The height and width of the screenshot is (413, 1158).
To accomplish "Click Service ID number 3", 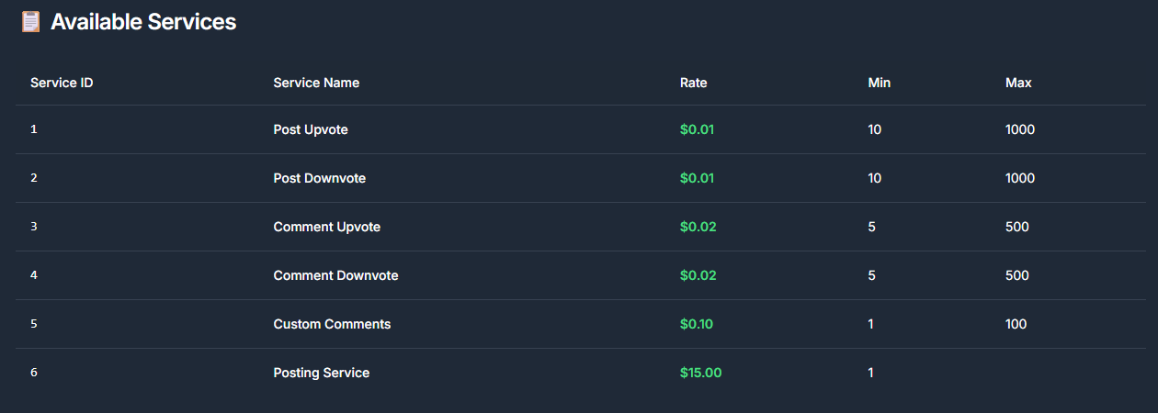I will click(x=34, y=227).
